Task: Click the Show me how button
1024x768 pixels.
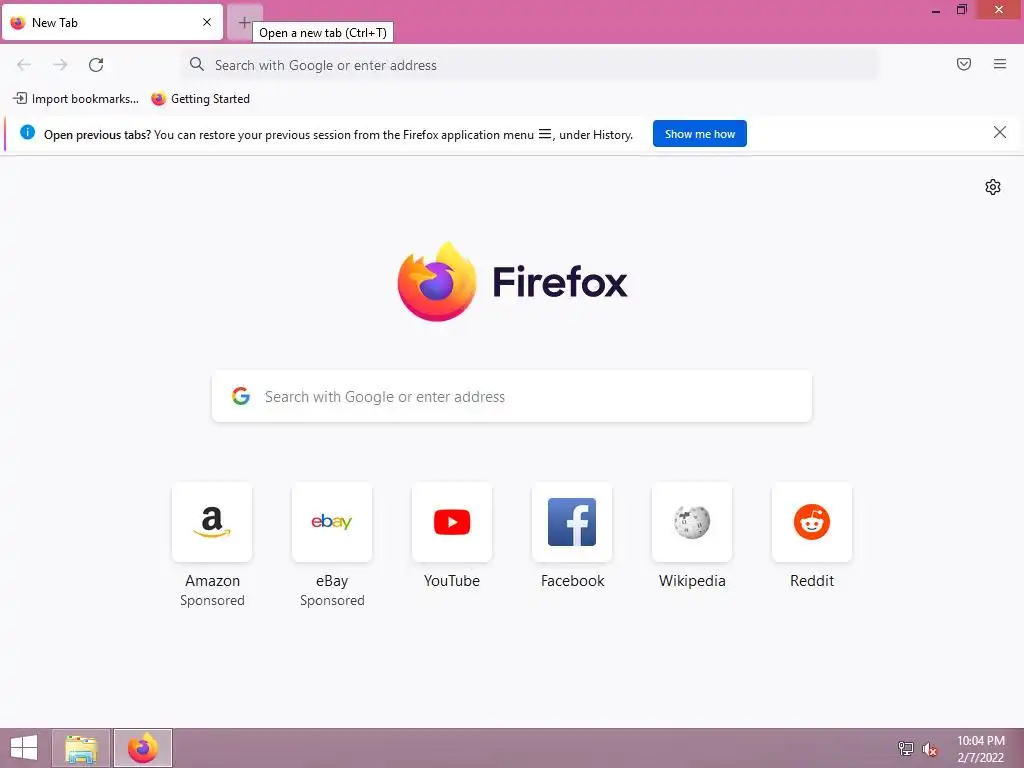Action: [699, 134]
